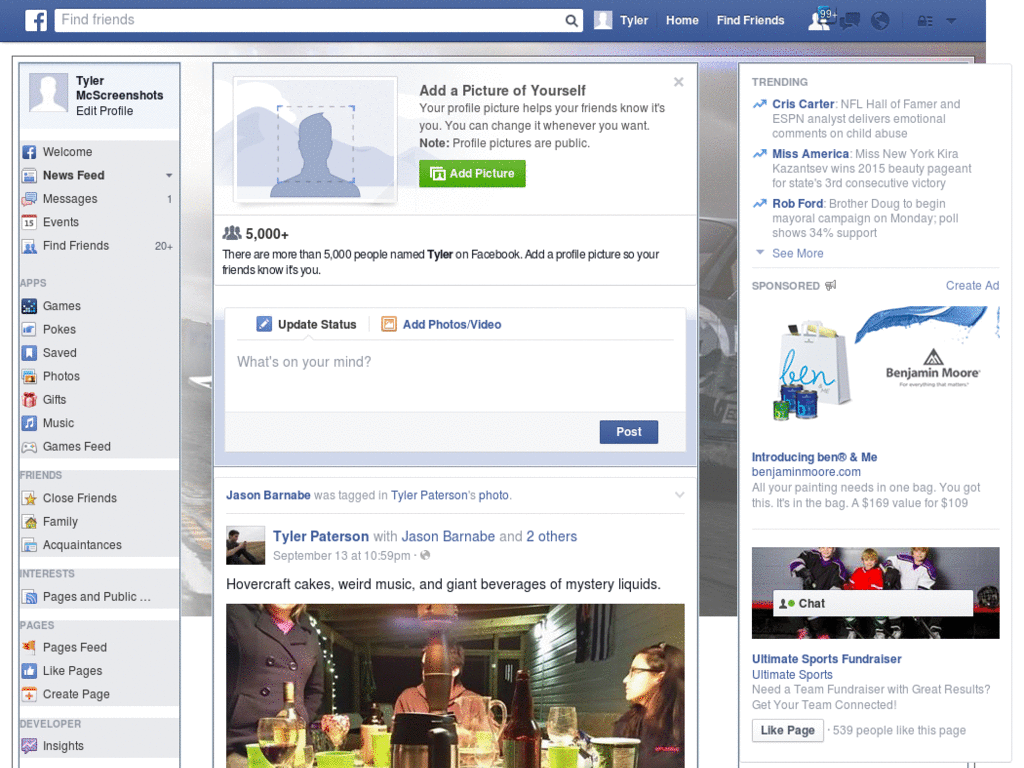
Task: Open benjaminmoore.com ad link
Action: (806, 472)
